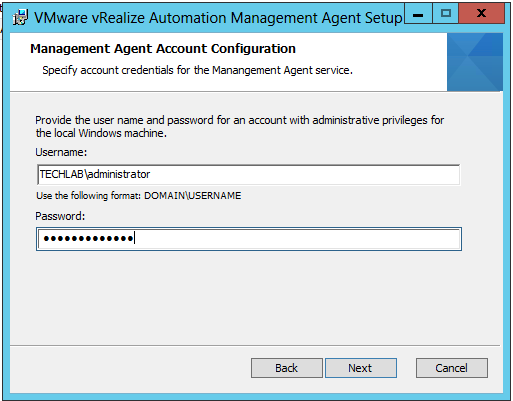The image size is (513, 401).
Task: Go Back to previous setup page
Action: tap(287, 368)
